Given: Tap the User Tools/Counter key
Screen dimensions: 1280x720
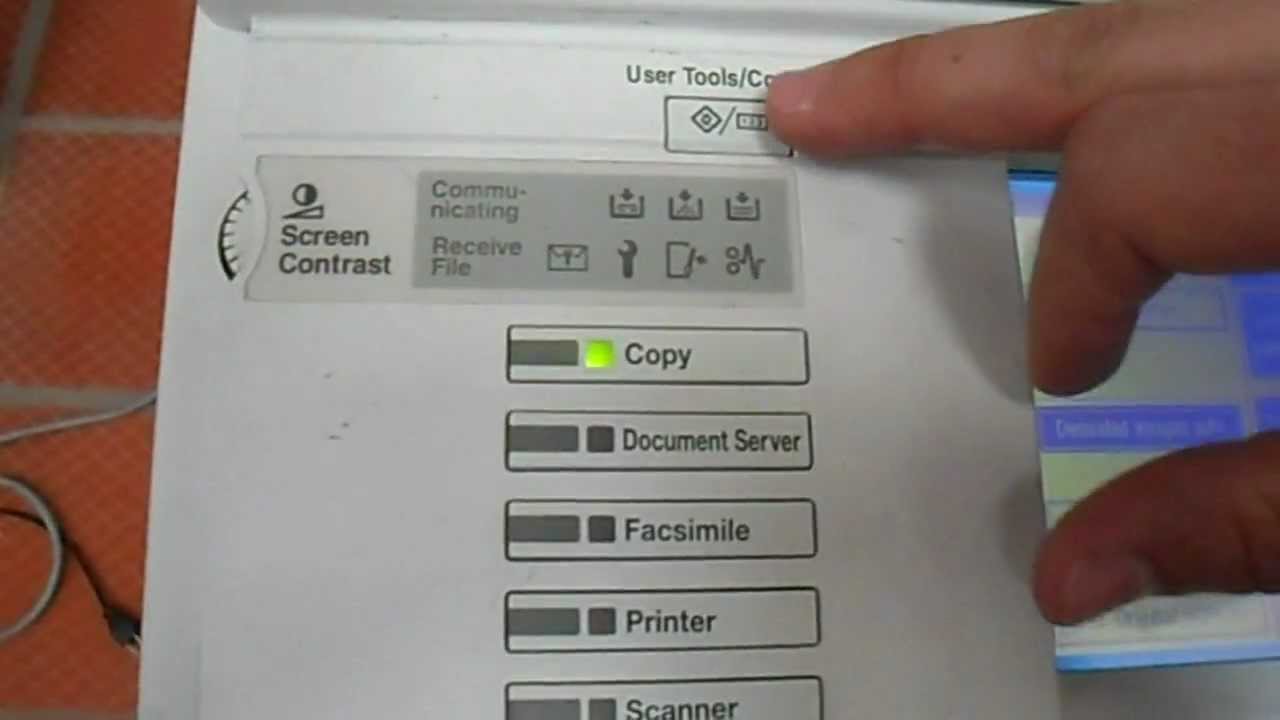Looking at the screenshot, I should tap(727, 124).
